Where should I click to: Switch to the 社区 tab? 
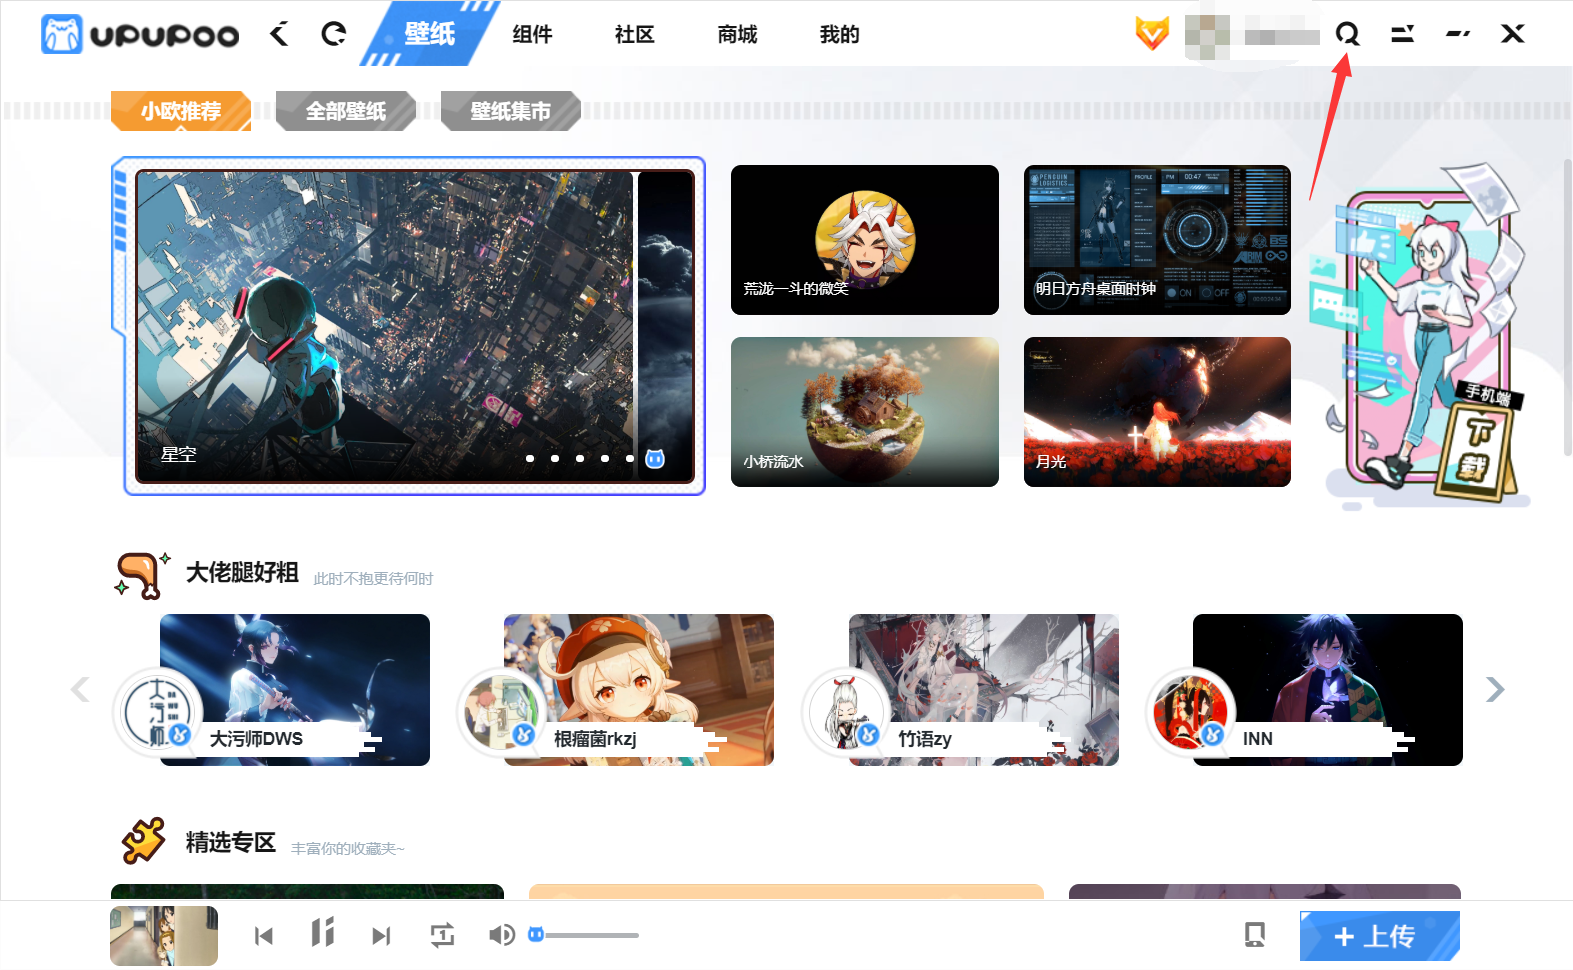point(634,35)
